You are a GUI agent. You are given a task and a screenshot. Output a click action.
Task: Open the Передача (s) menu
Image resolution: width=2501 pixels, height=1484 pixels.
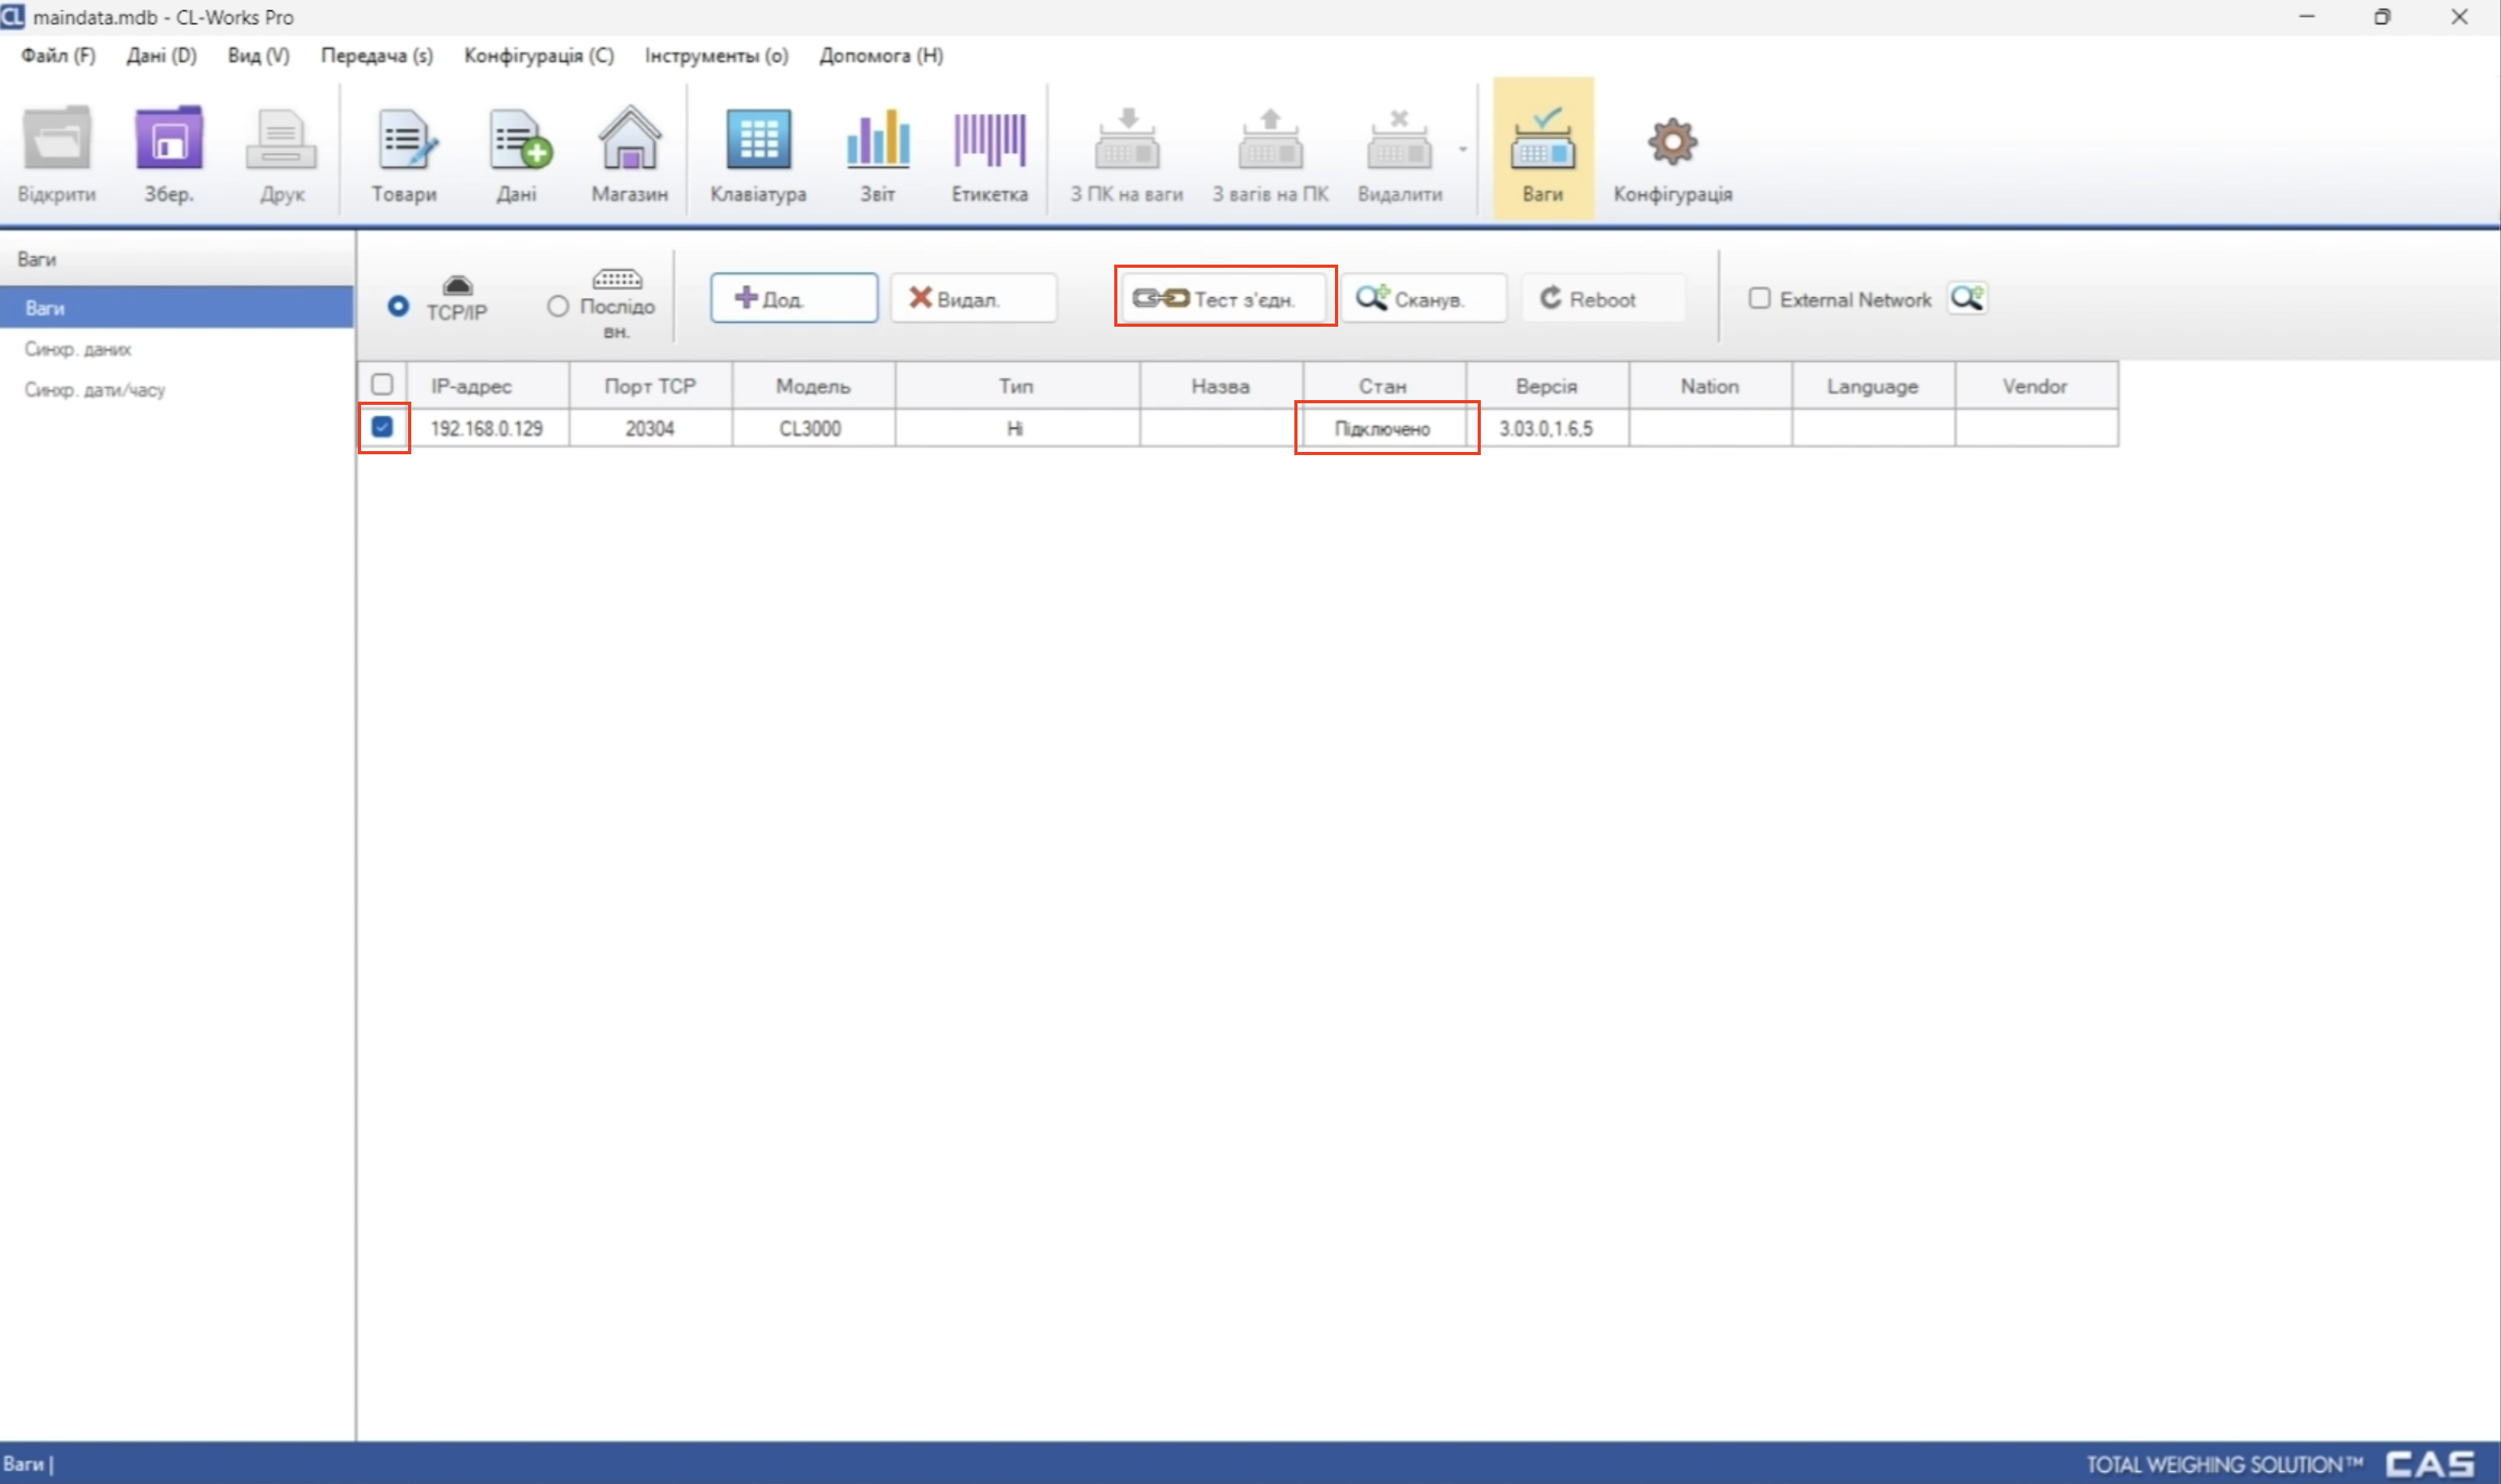click(376, 56)
